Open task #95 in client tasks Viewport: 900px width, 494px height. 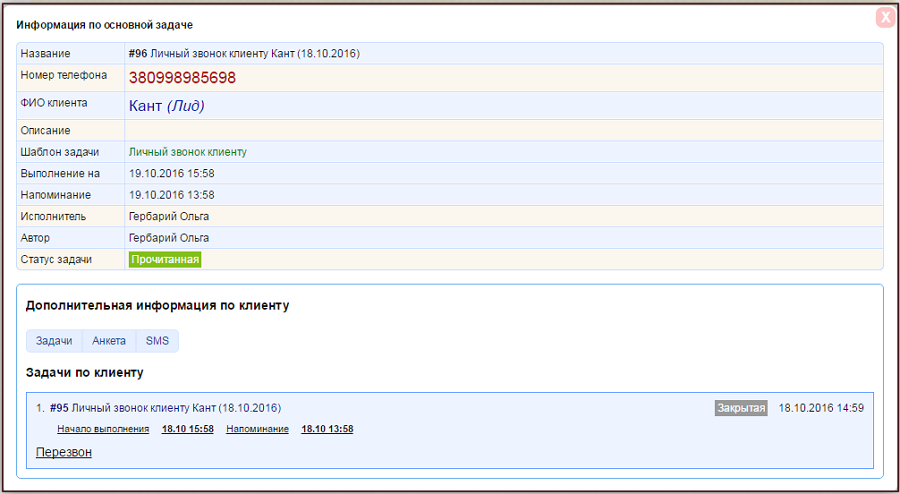59,408
